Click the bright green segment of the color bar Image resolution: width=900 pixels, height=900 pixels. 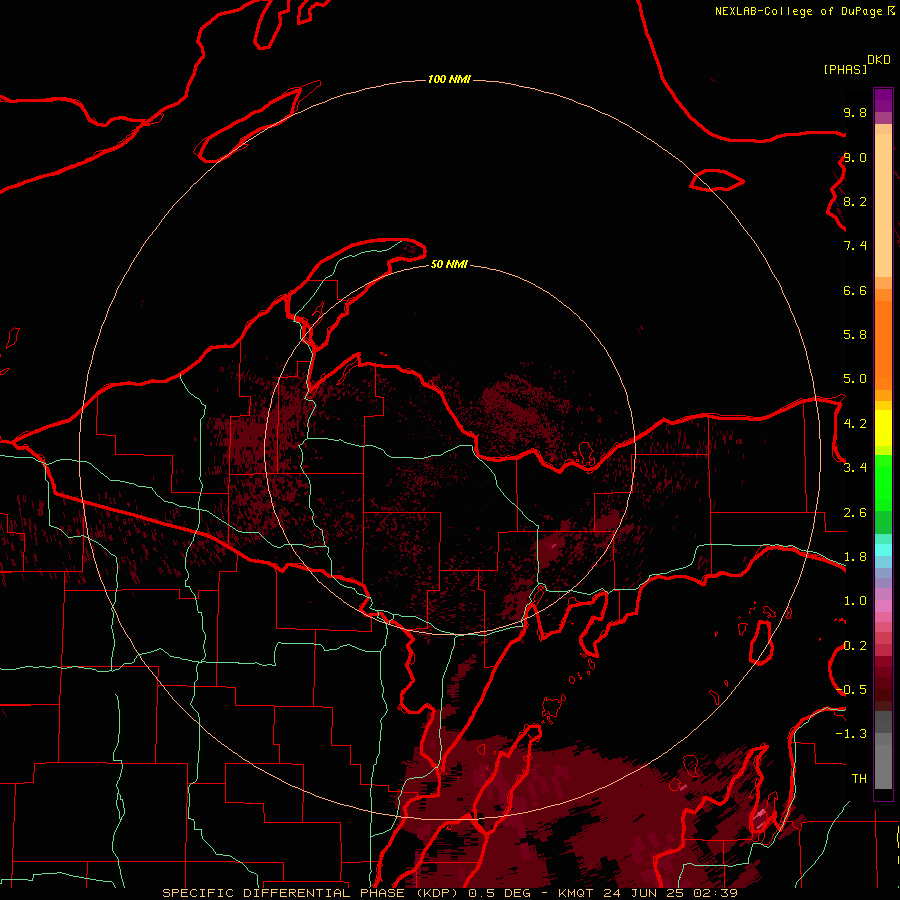883,483
